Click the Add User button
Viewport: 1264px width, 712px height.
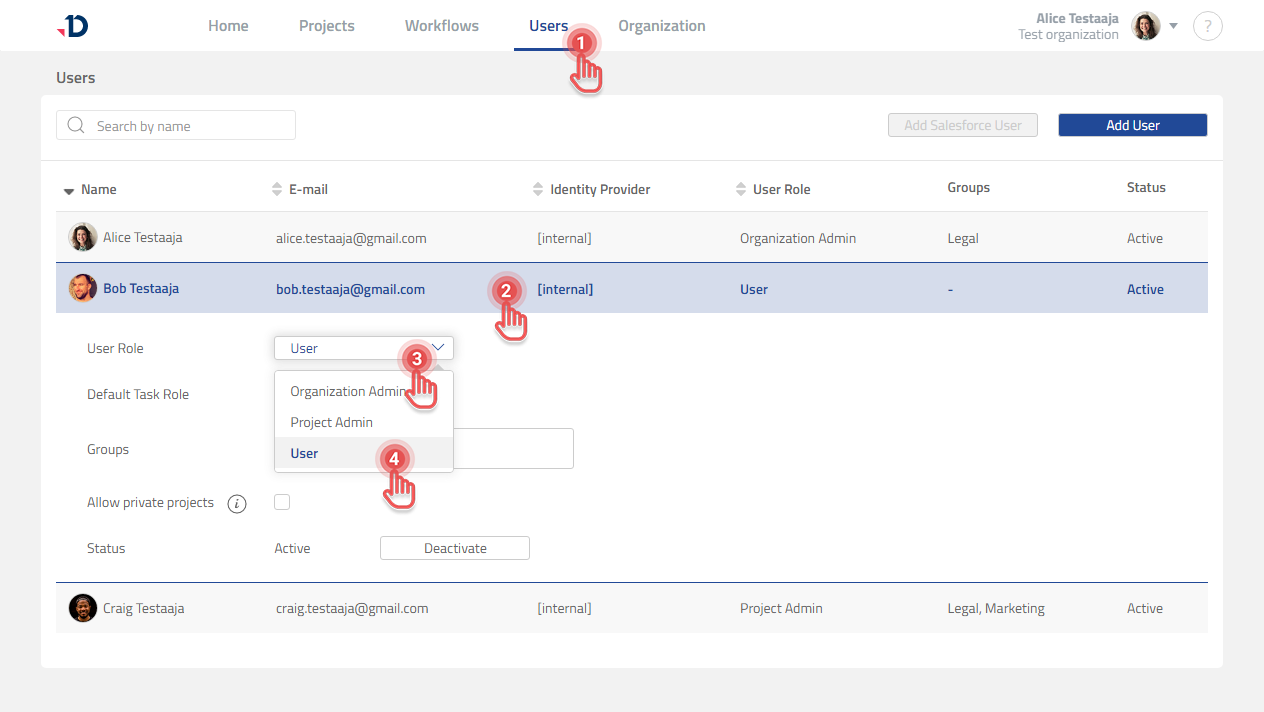pos(1132,124)
